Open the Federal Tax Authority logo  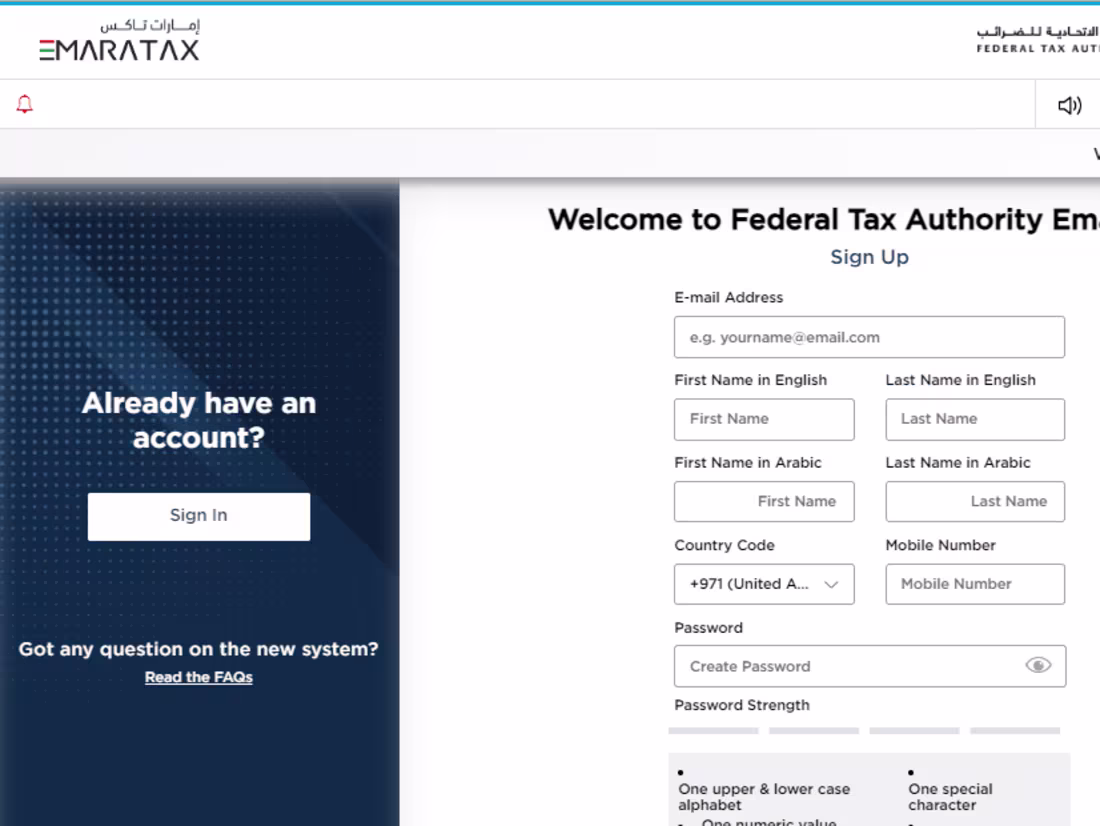1038,40
